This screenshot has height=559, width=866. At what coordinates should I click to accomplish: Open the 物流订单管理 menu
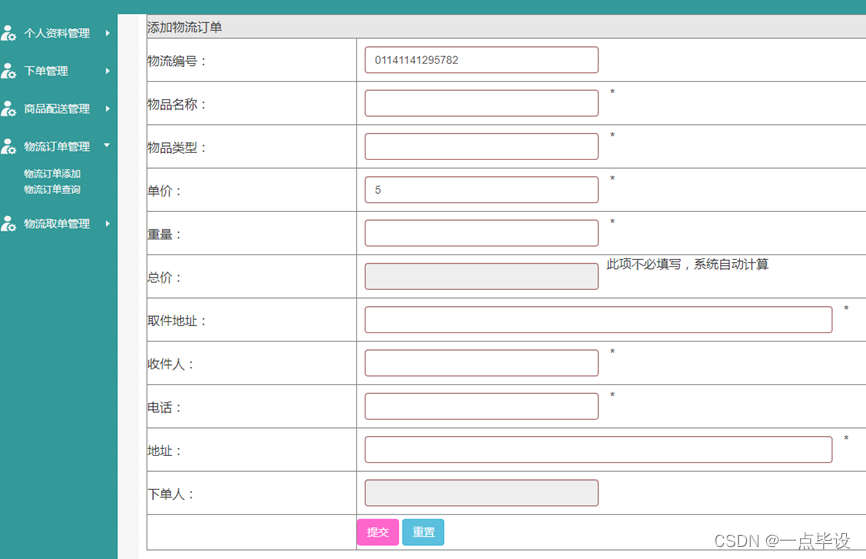click(56, 146)
